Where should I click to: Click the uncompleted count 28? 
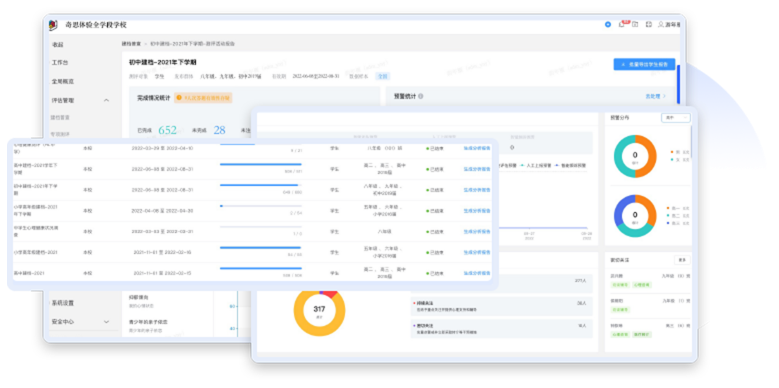coord(219,130)
